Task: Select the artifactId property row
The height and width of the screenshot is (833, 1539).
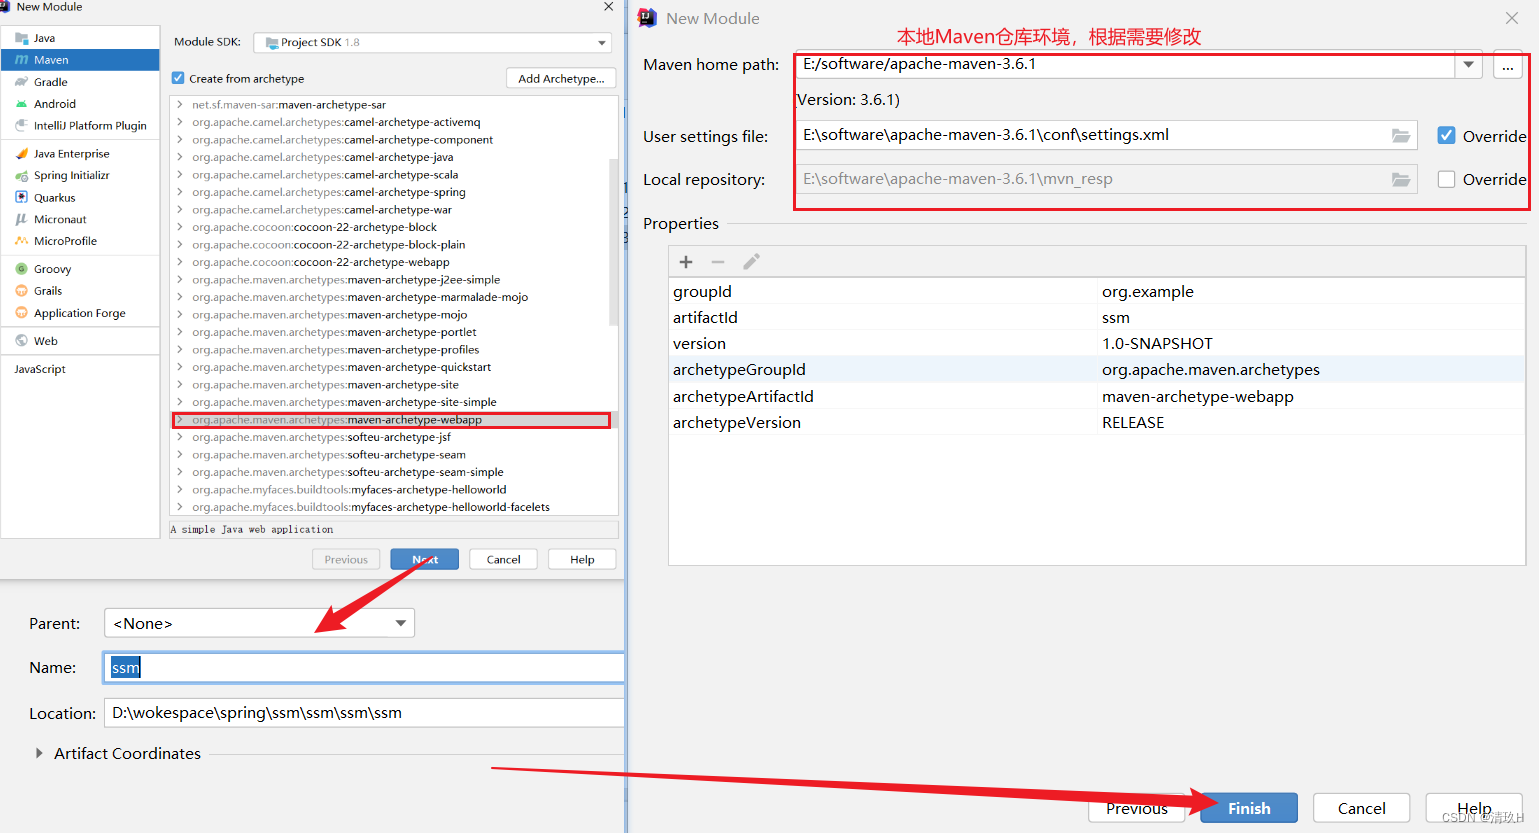Action: [1097, 318]
